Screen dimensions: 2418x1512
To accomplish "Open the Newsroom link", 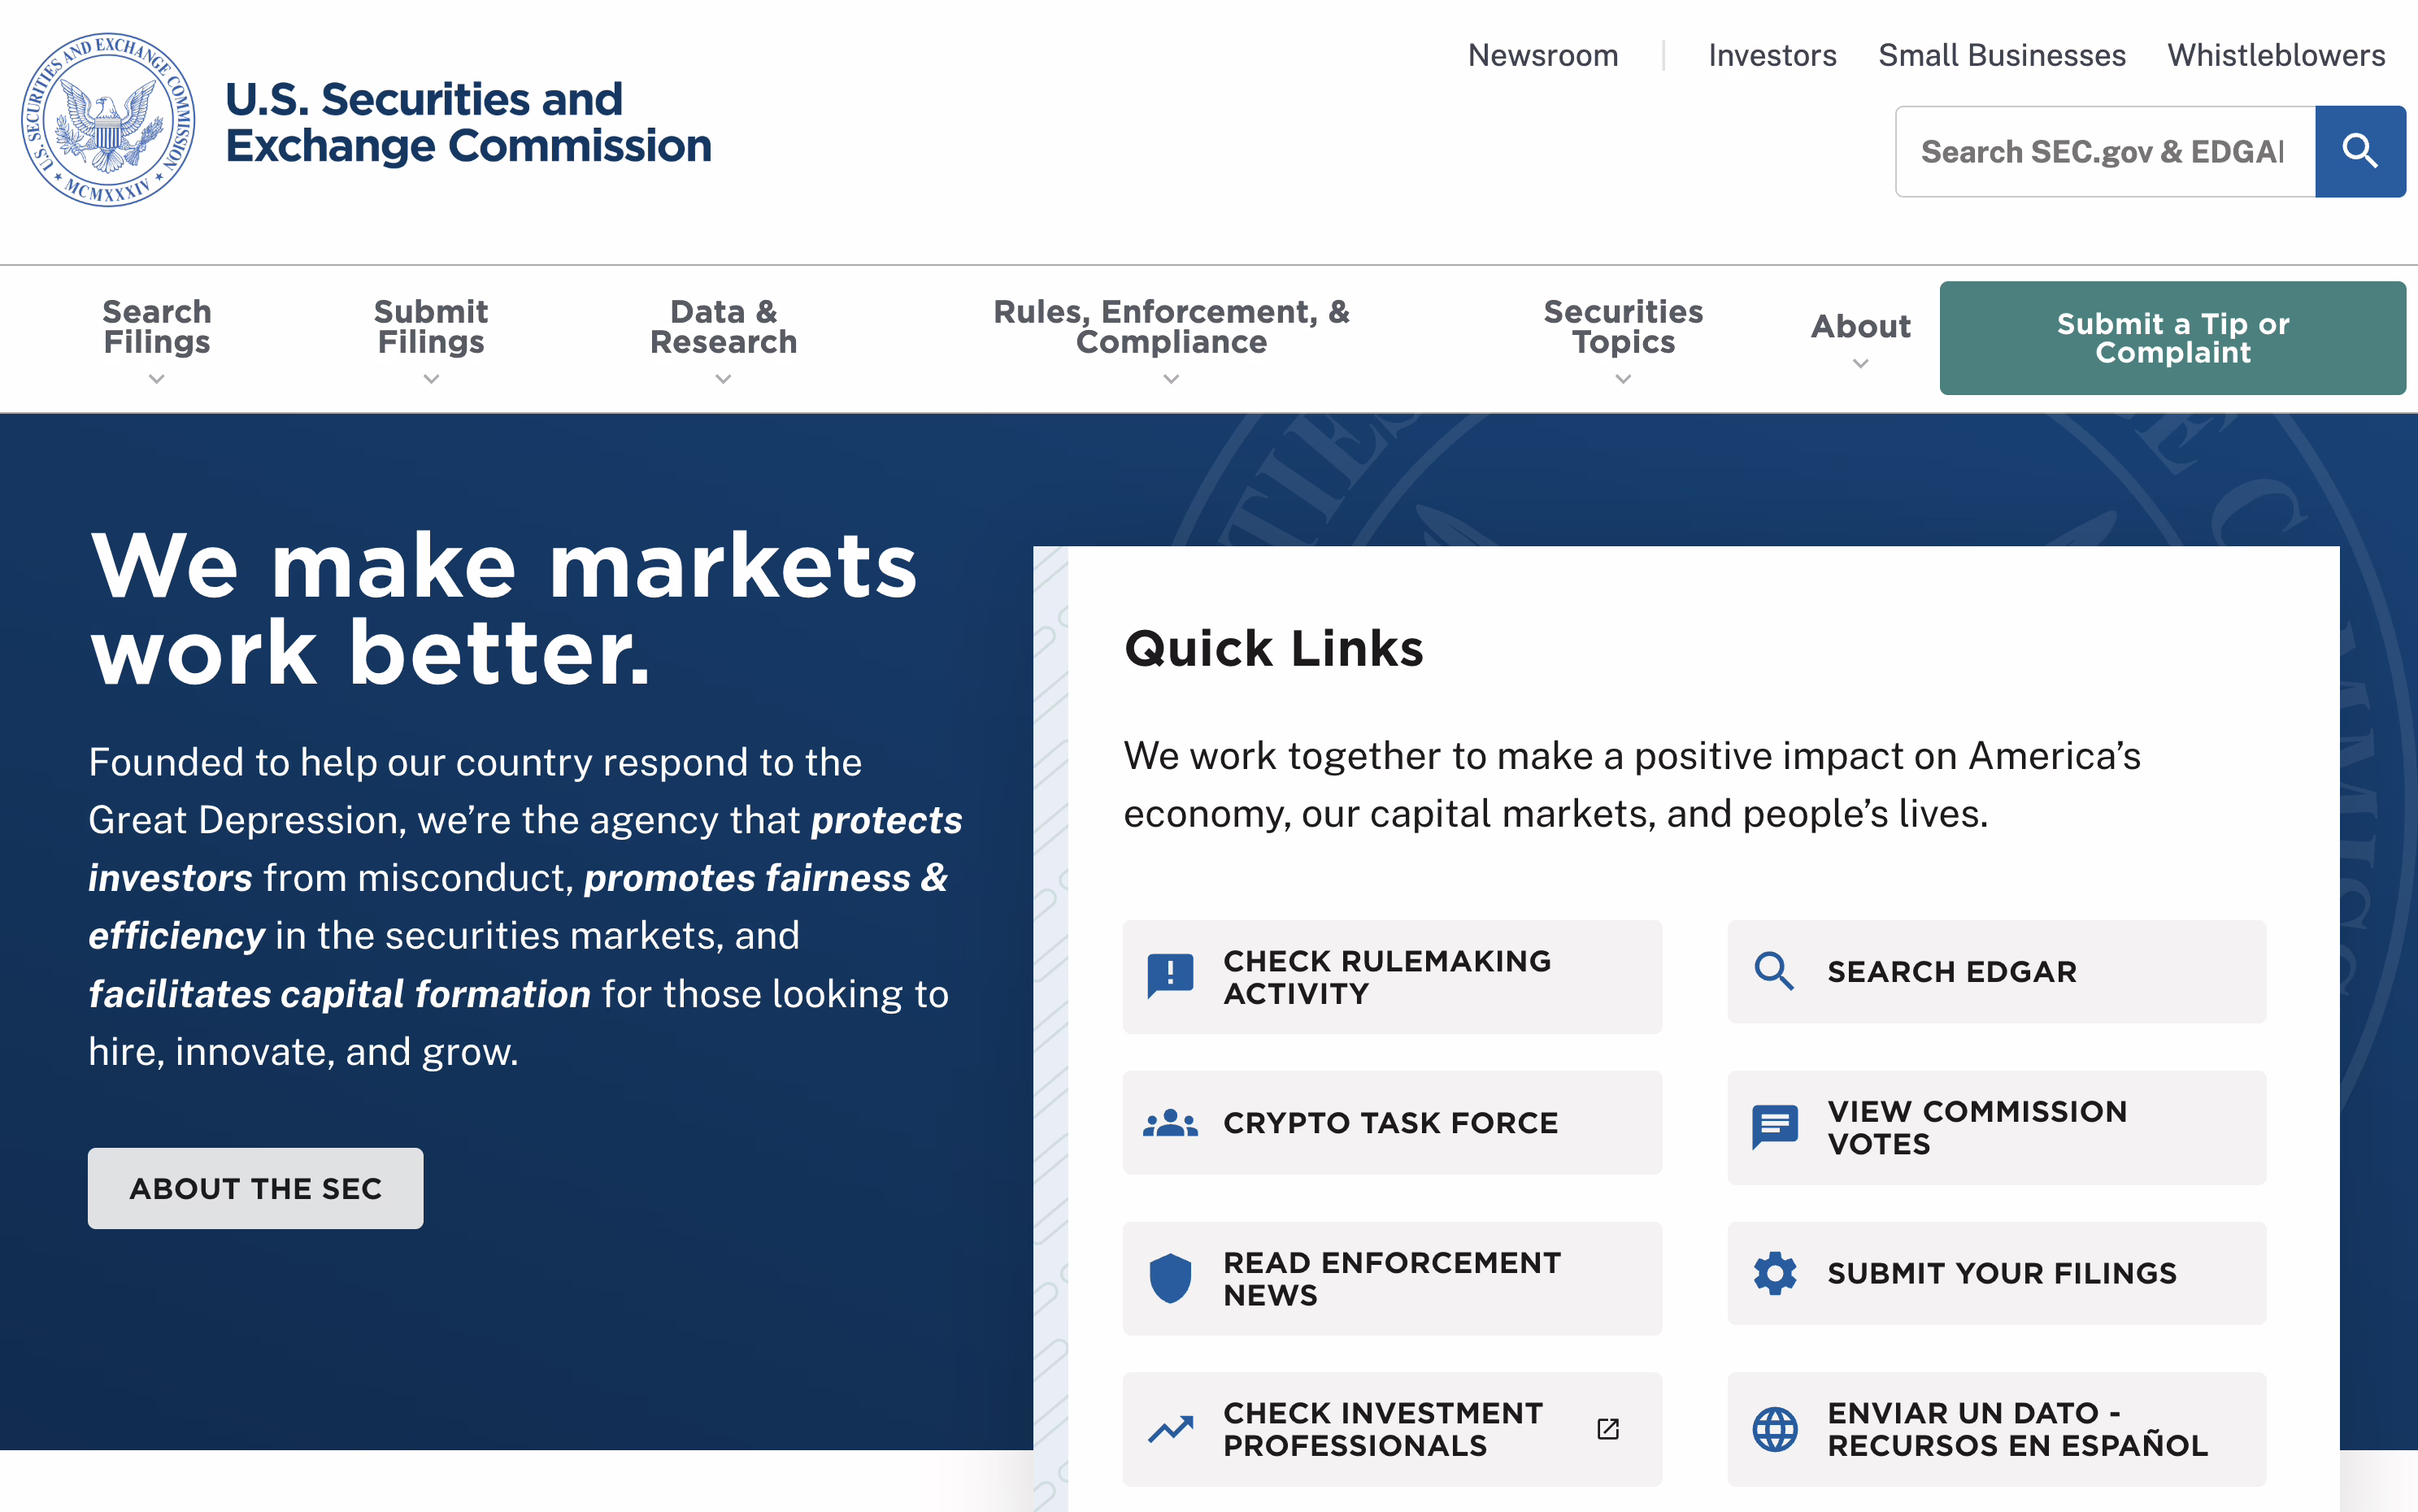I will tap(1543, 55).
